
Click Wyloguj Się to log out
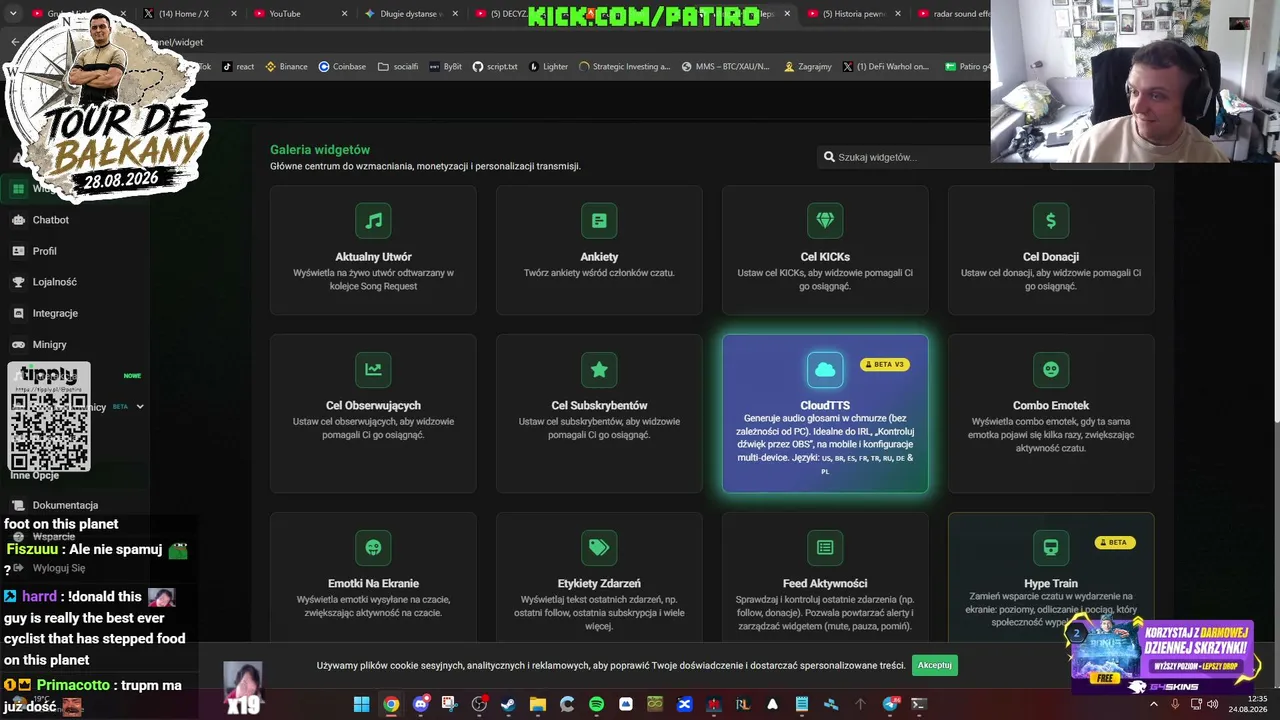pos(59,568)
